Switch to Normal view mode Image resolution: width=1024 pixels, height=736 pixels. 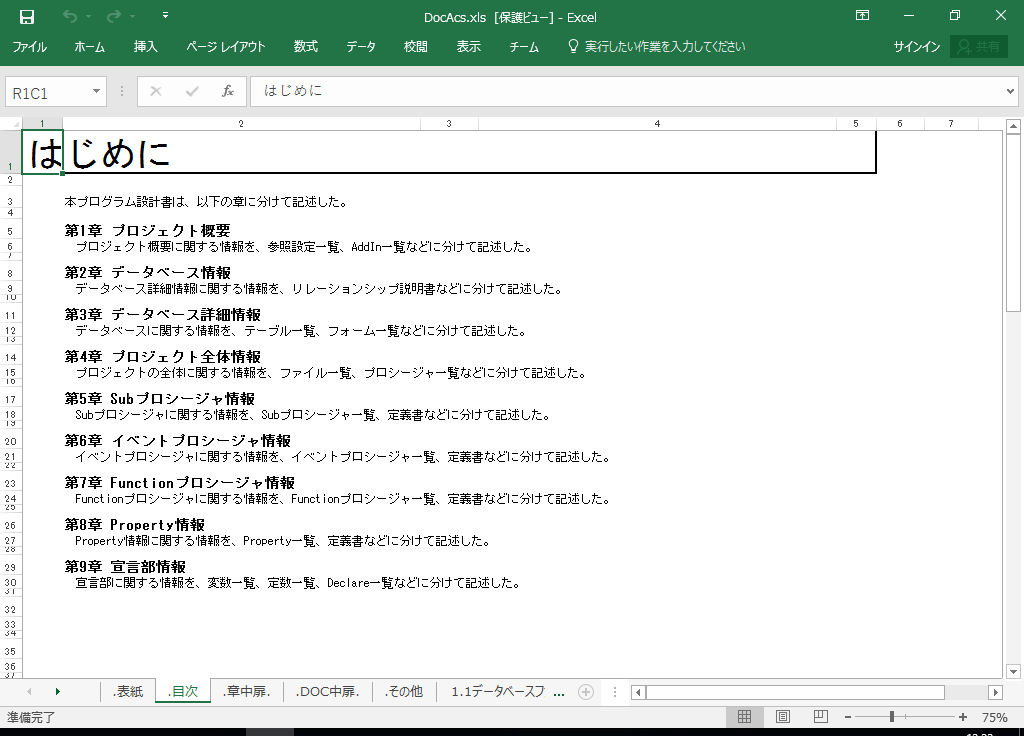(744, 717)
